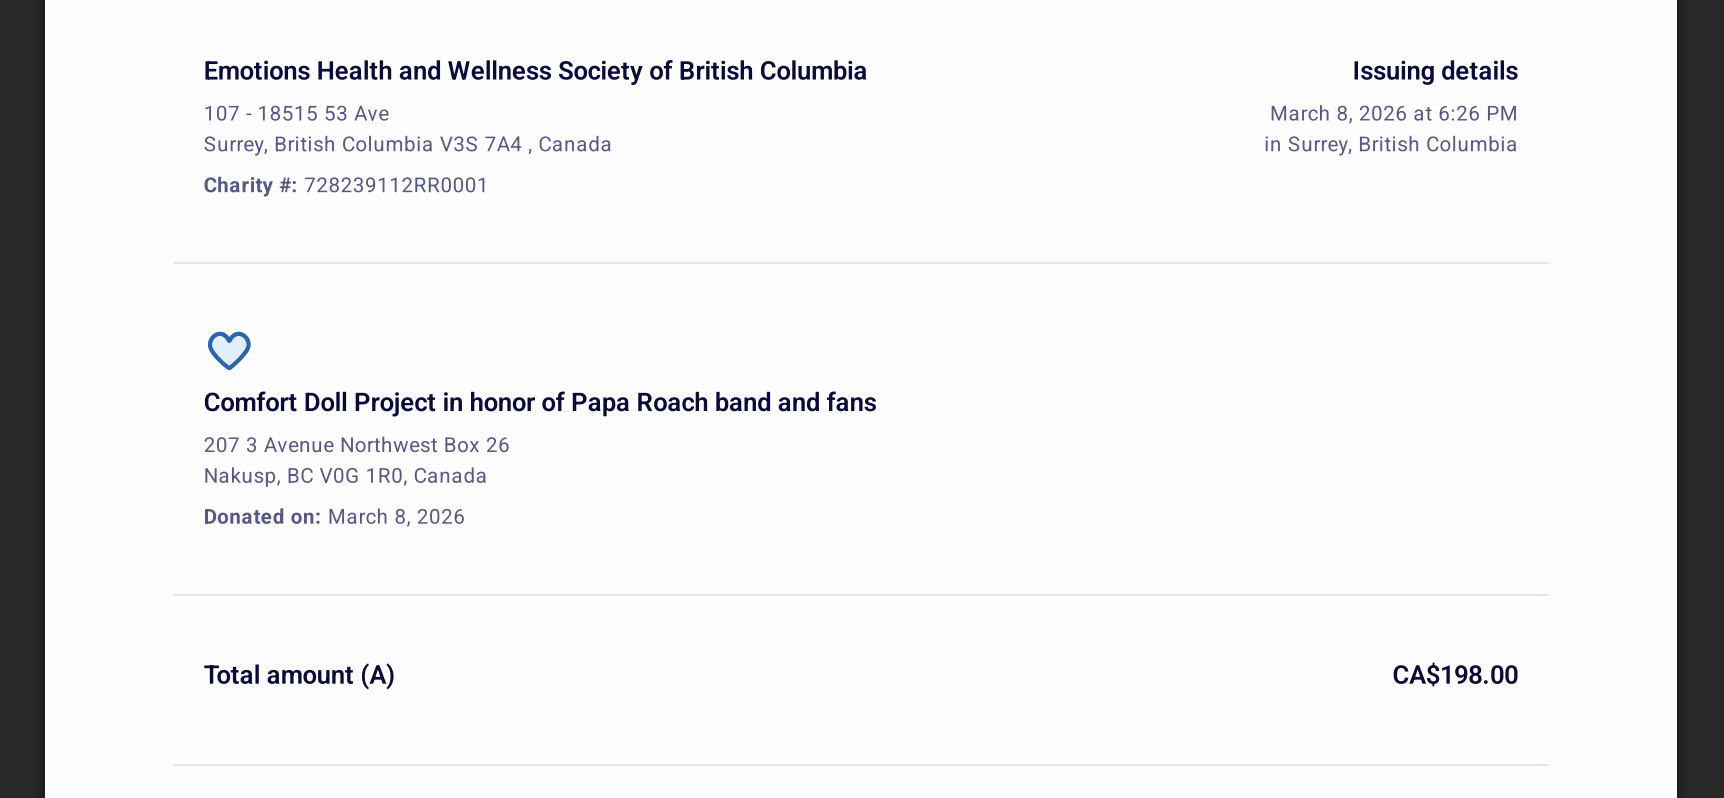The image size is (1724, 798).
Task: Click the 107 - 18515 53 Ave address line
Action: [297, 114]
